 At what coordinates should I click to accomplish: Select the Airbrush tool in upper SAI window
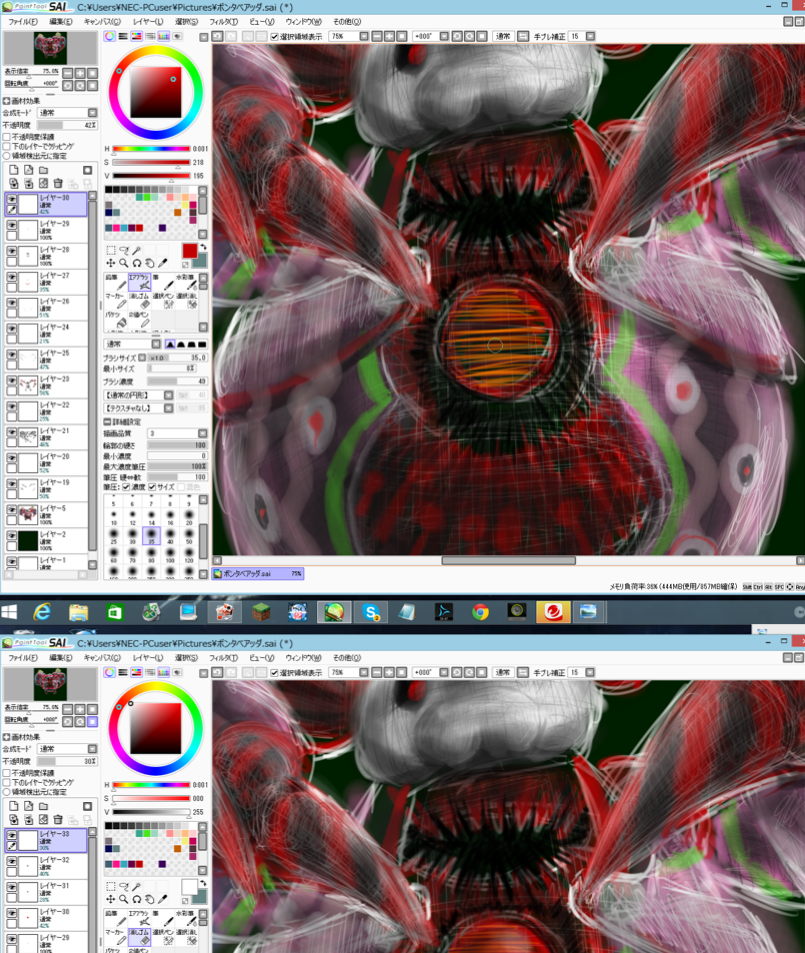click(x=139, y=282)
